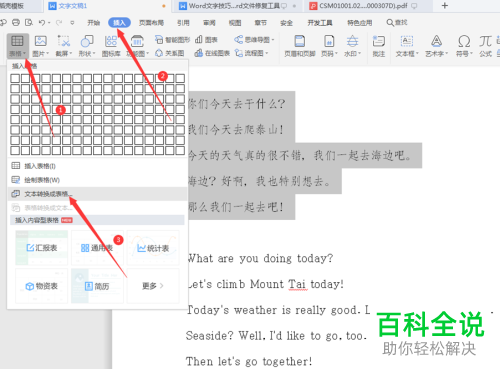Click the top-left cell of the table grid

click(x=15, y=78)
